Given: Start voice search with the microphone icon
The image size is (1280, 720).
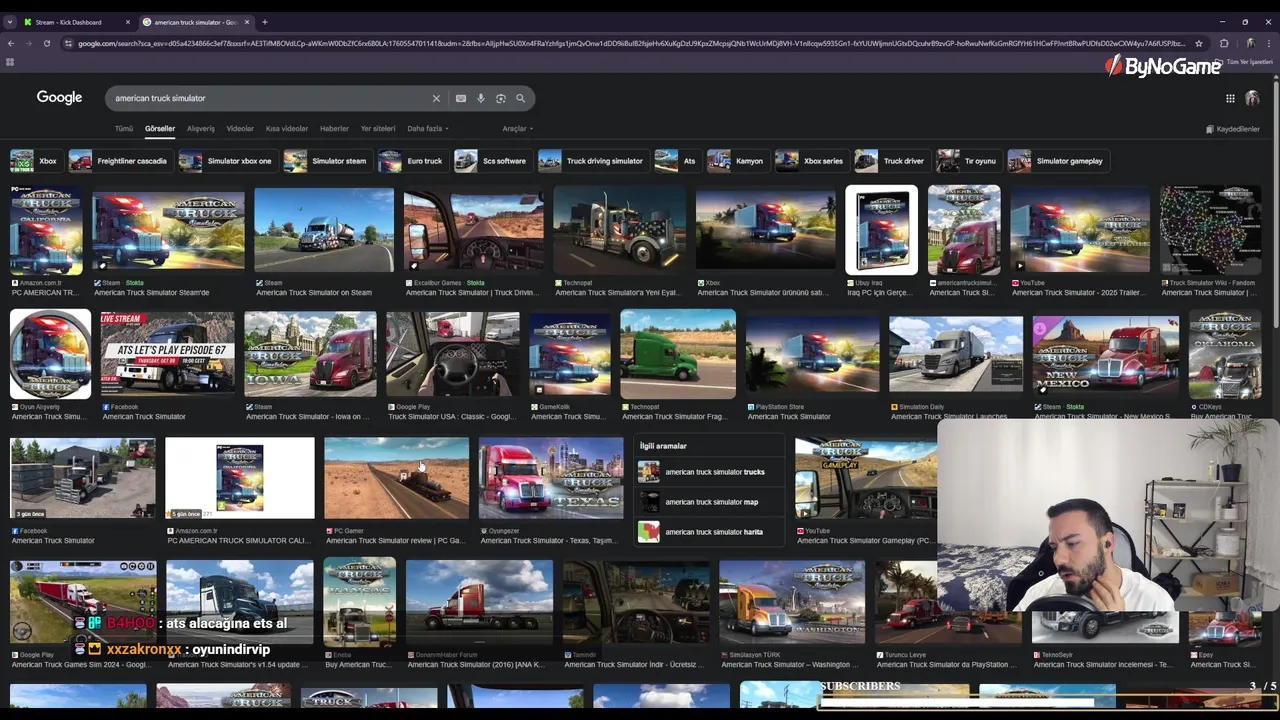Looking at the screenshot, I should pos(481,98).
